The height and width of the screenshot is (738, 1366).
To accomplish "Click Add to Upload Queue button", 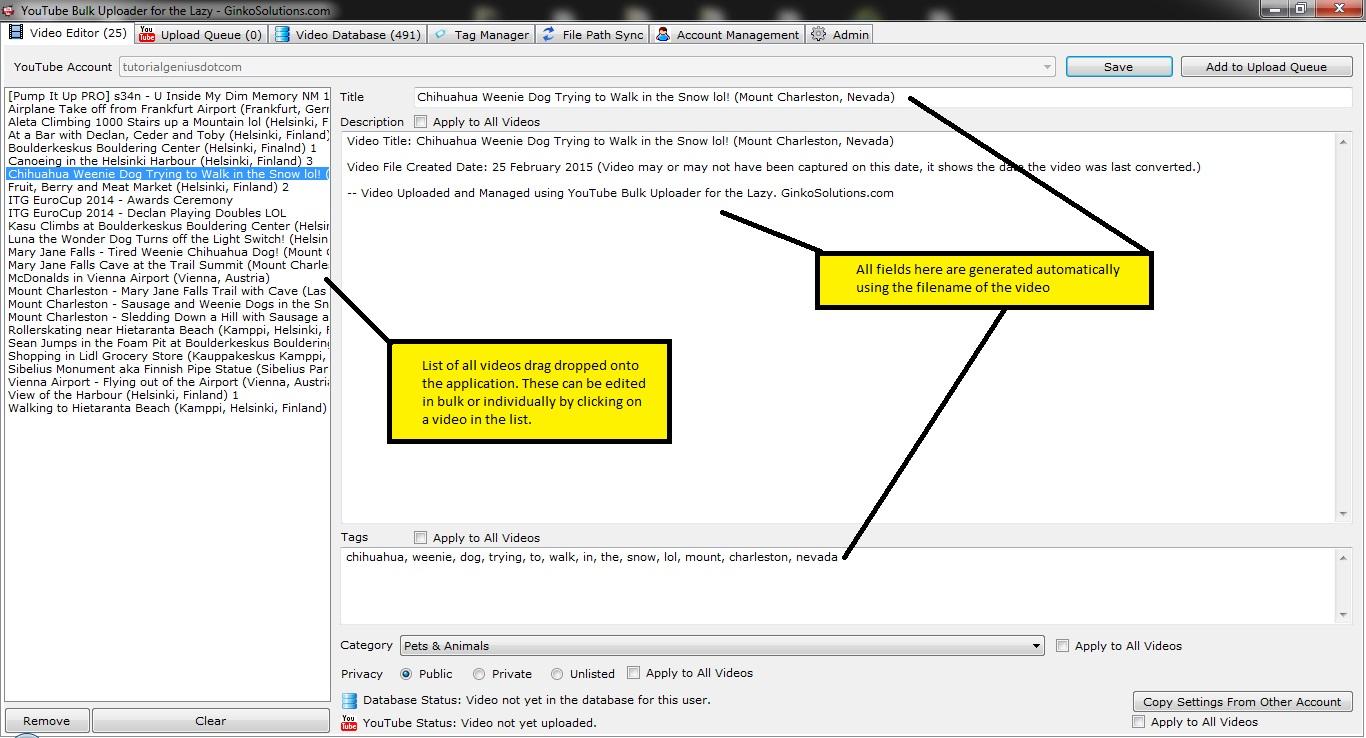I will pyautogui.click(x=1266, y=67).
